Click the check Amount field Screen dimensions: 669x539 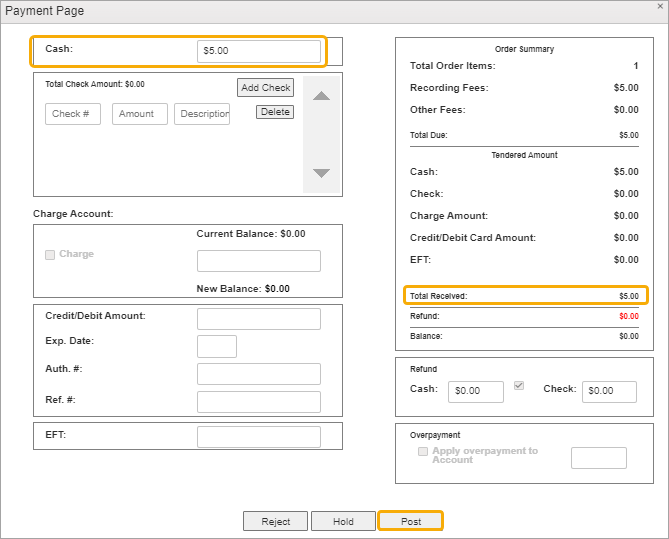pyautogui.click(x=139, y=114)
